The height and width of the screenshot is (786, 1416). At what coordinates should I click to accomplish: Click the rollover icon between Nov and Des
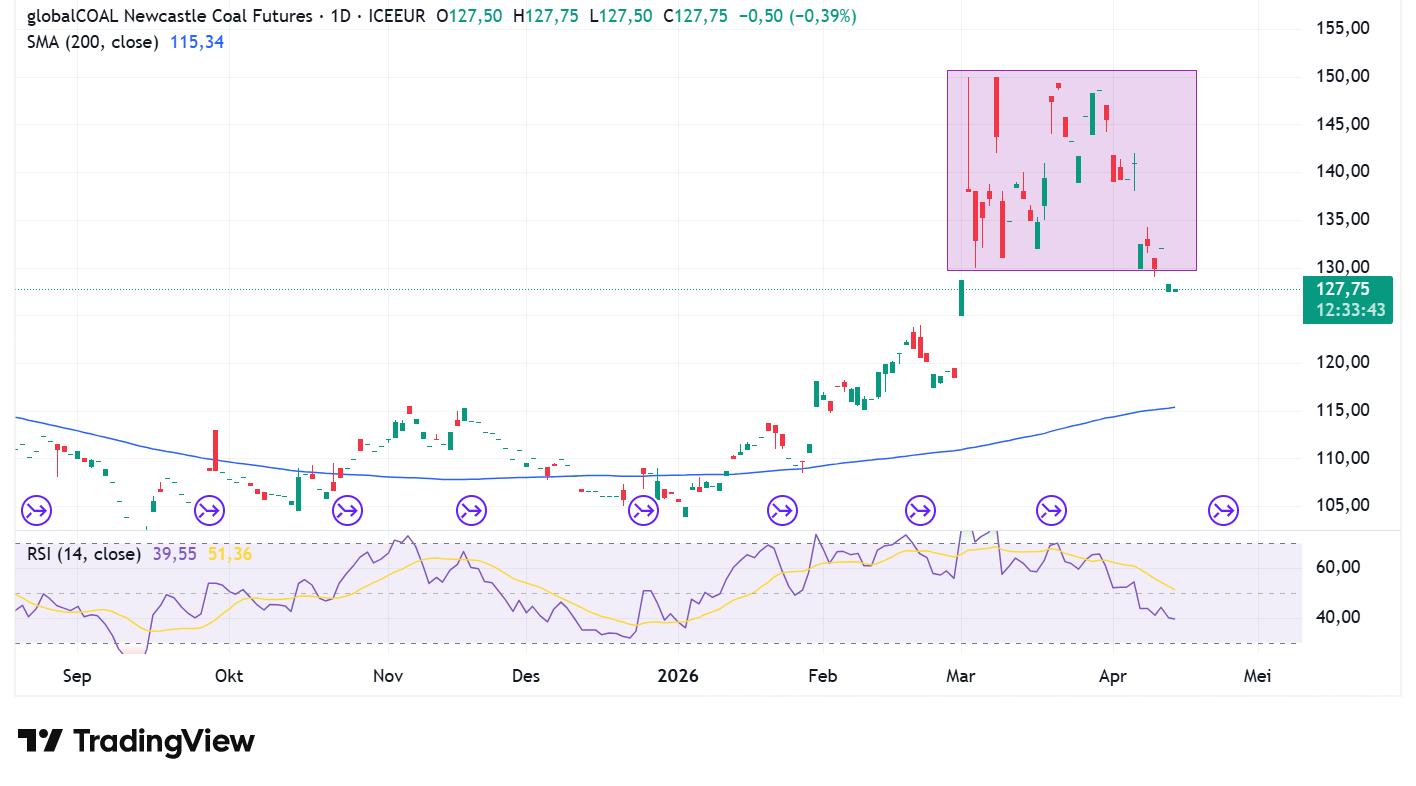[x=471, y=512]
